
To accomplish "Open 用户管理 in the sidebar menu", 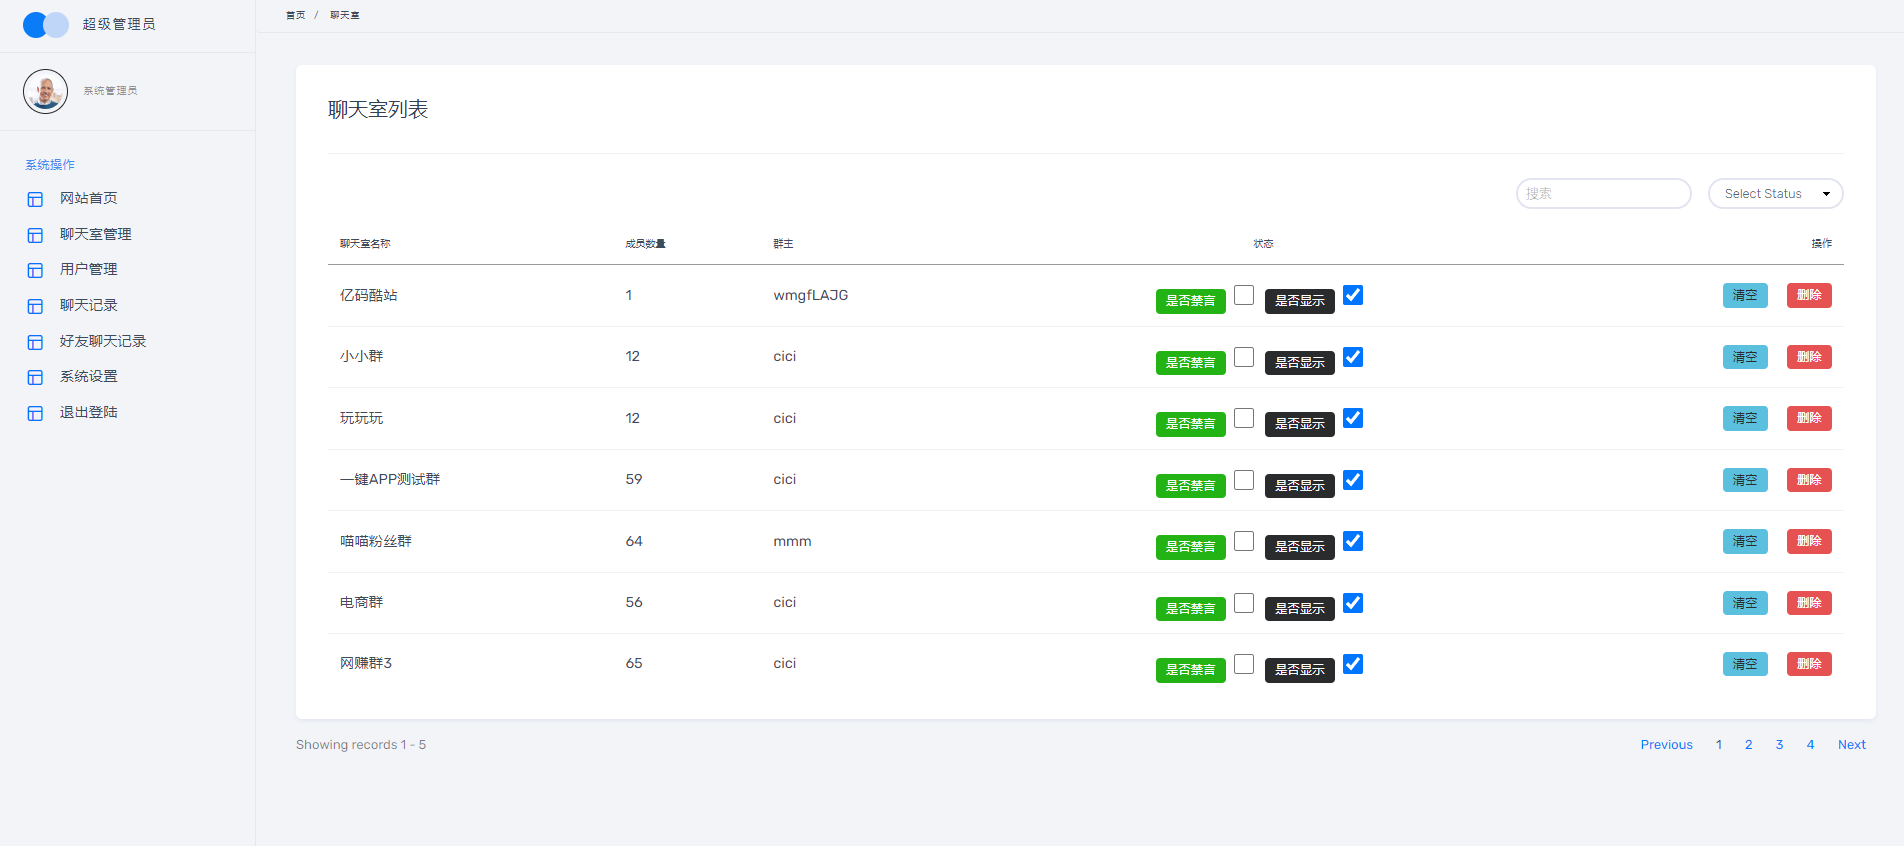I will [88, 270].
